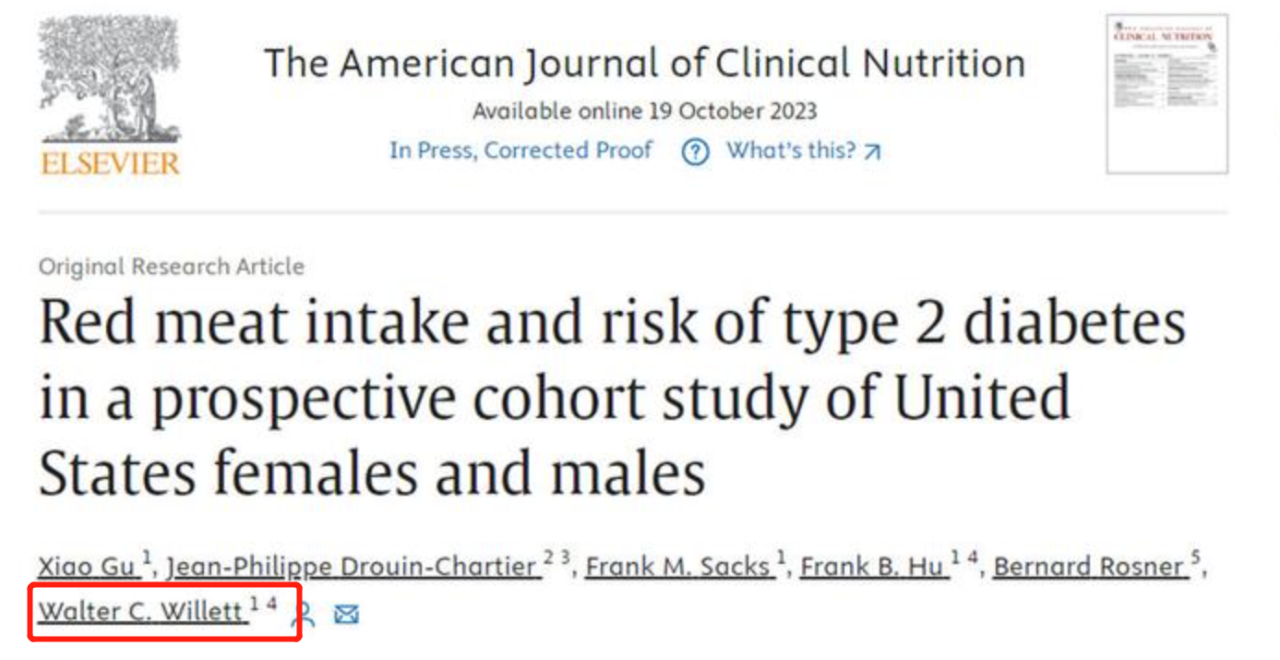1280x660 pixels.
Task: Open The American Journal of Clinical Nutrition
Action: [645, 64]
